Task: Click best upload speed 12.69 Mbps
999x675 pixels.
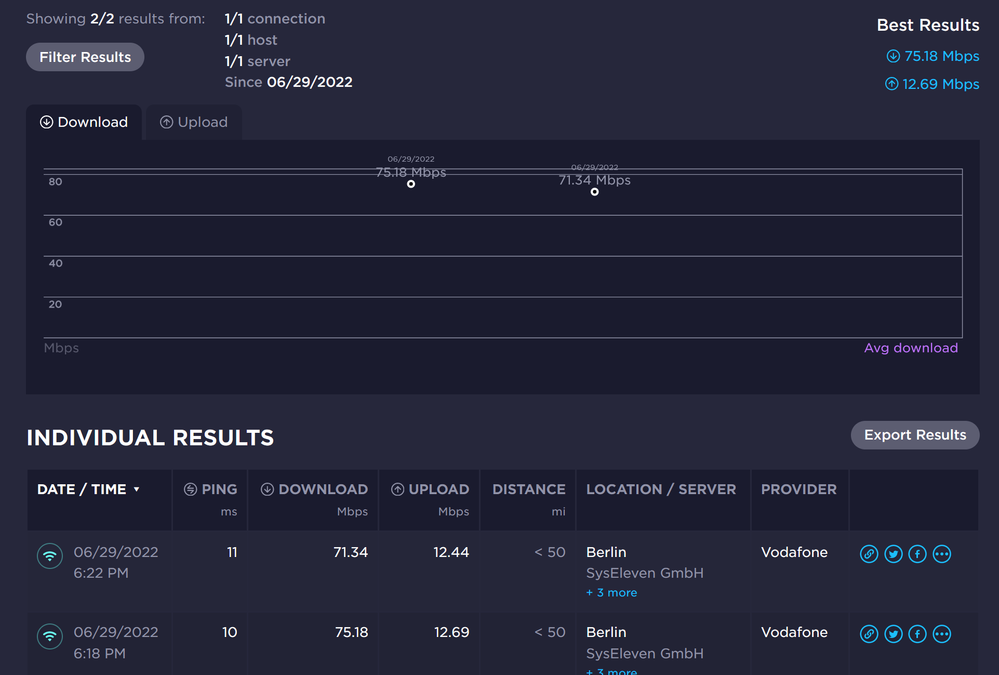Action: pos(932,84)
